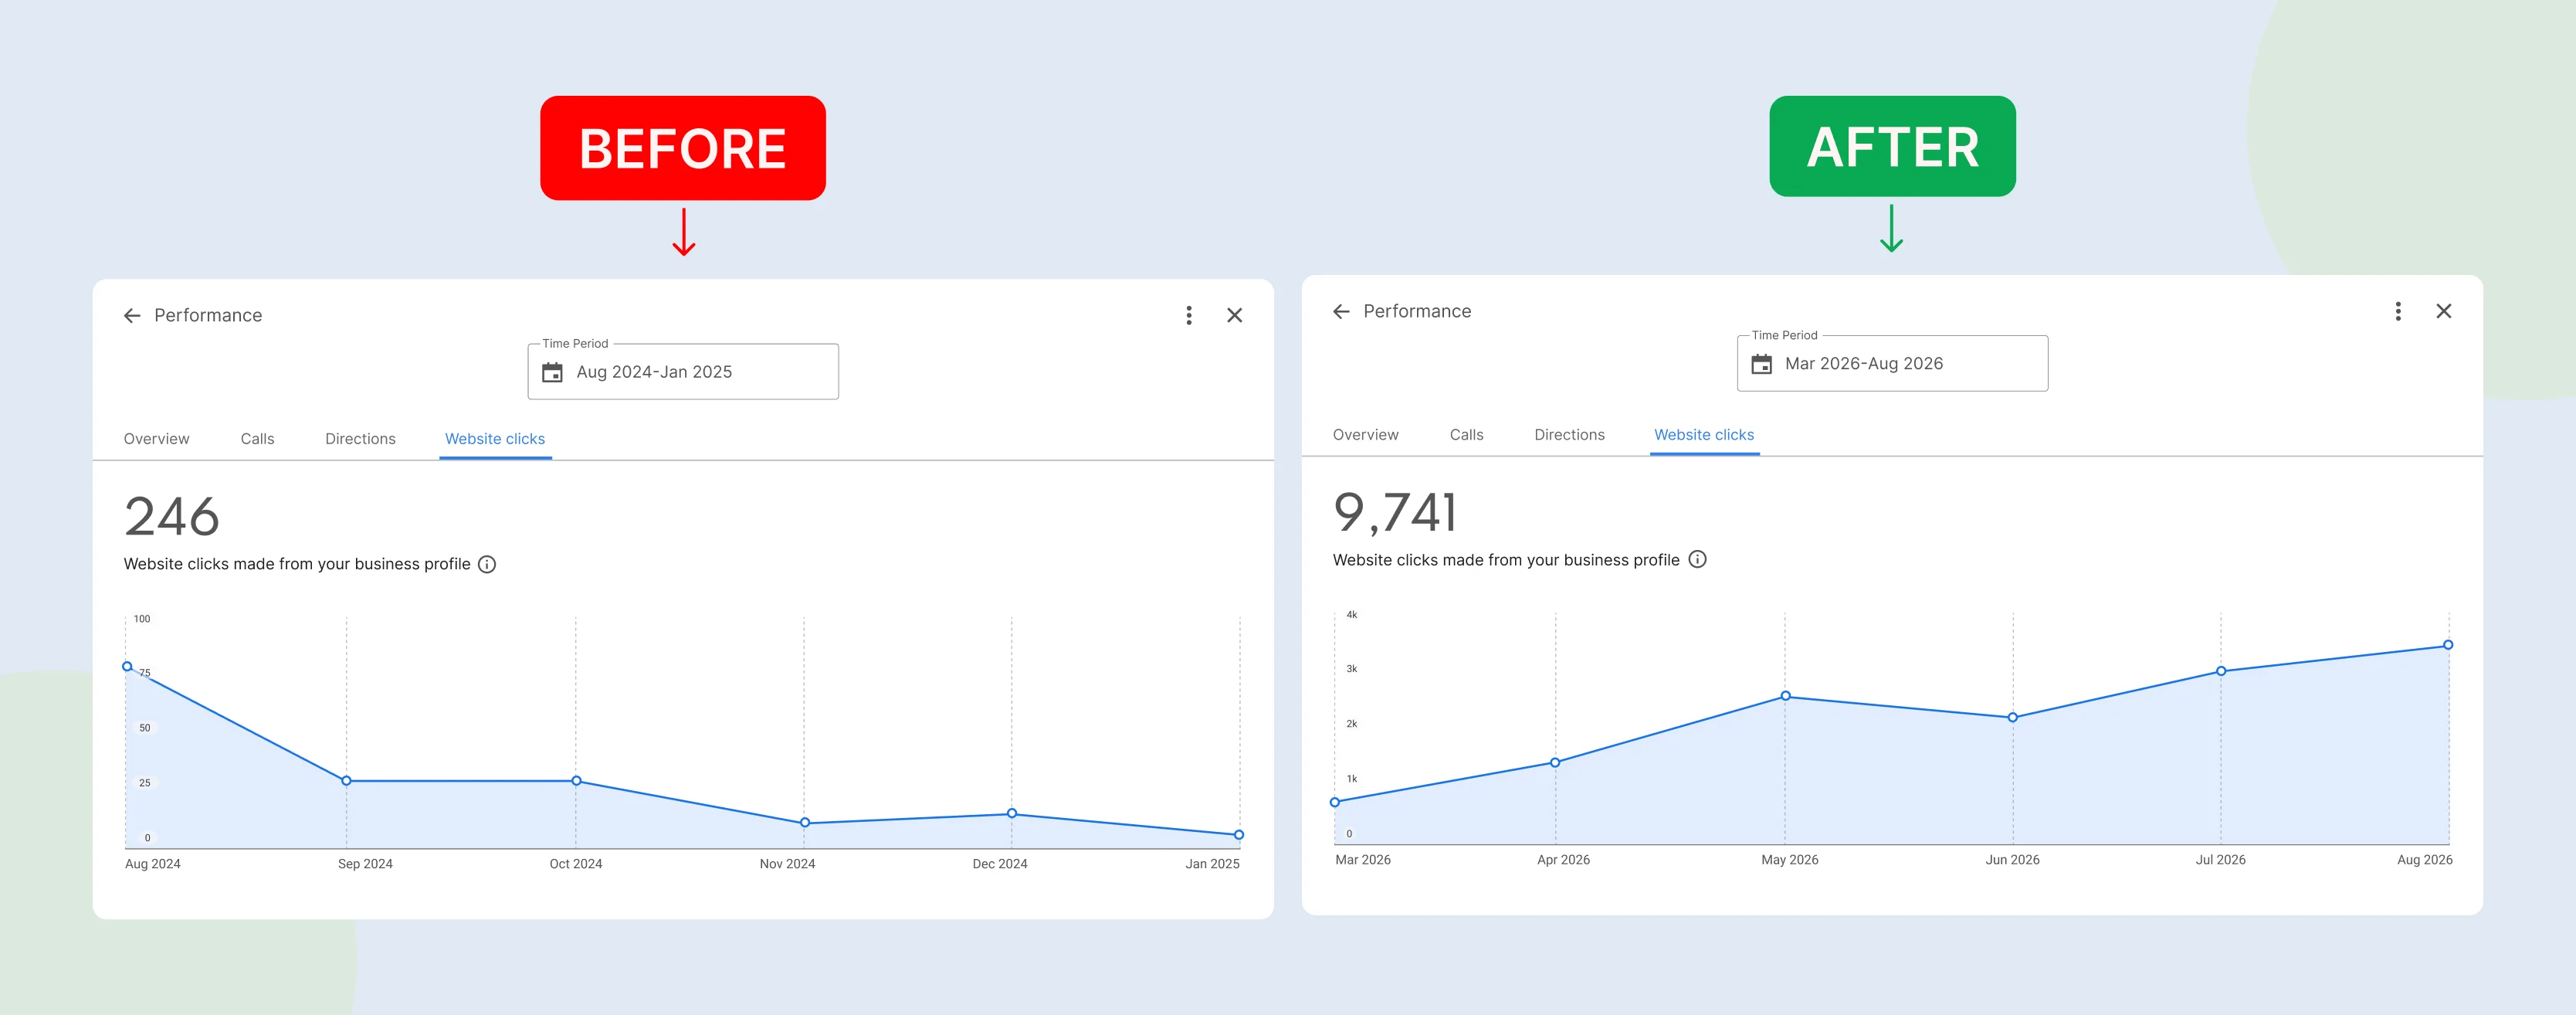The image size is (2576, 1015).
Task: Click the 4k y-axis label
Action: pyautogui.click(x=1352, y=615)
